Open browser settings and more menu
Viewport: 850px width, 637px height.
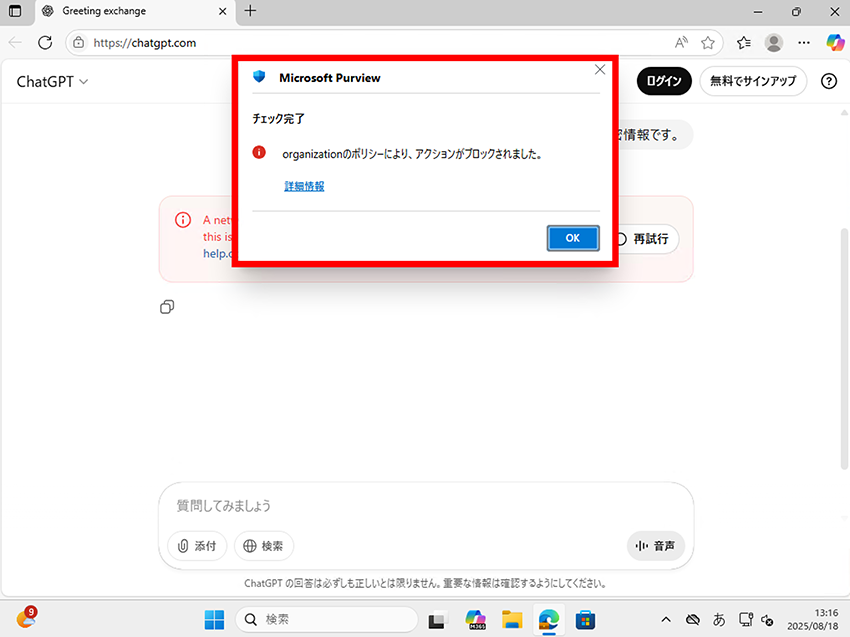pyautogui.click(x=804, y=43)
